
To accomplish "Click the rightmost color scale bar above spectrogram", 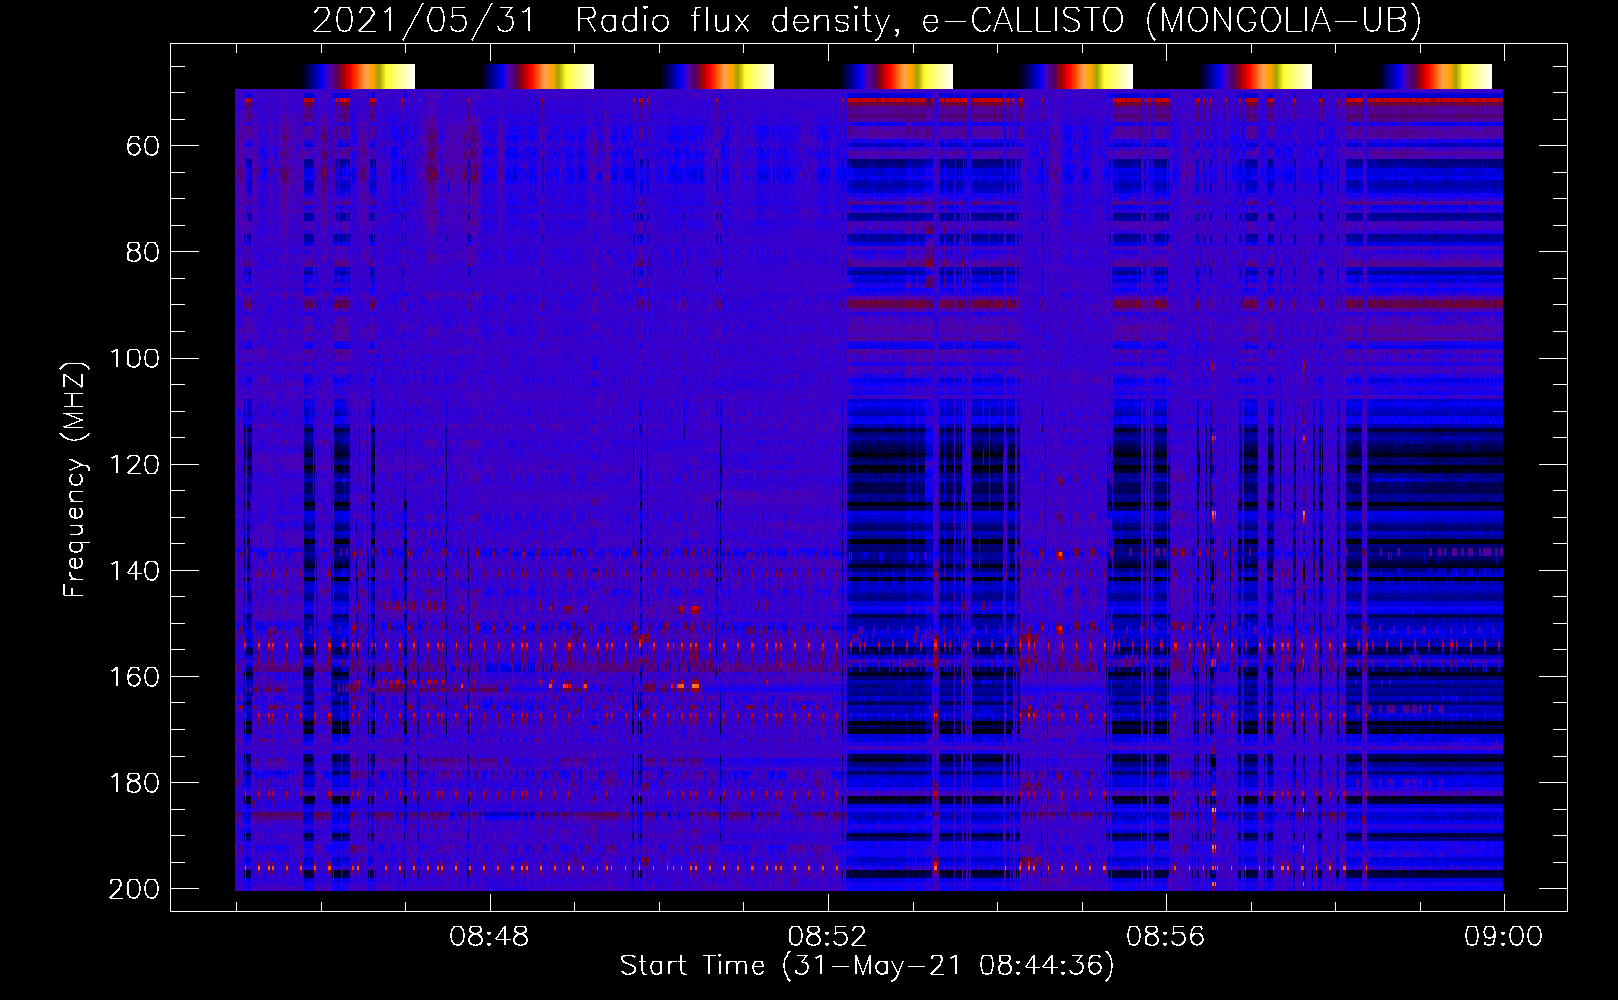I will (1436, 76).
